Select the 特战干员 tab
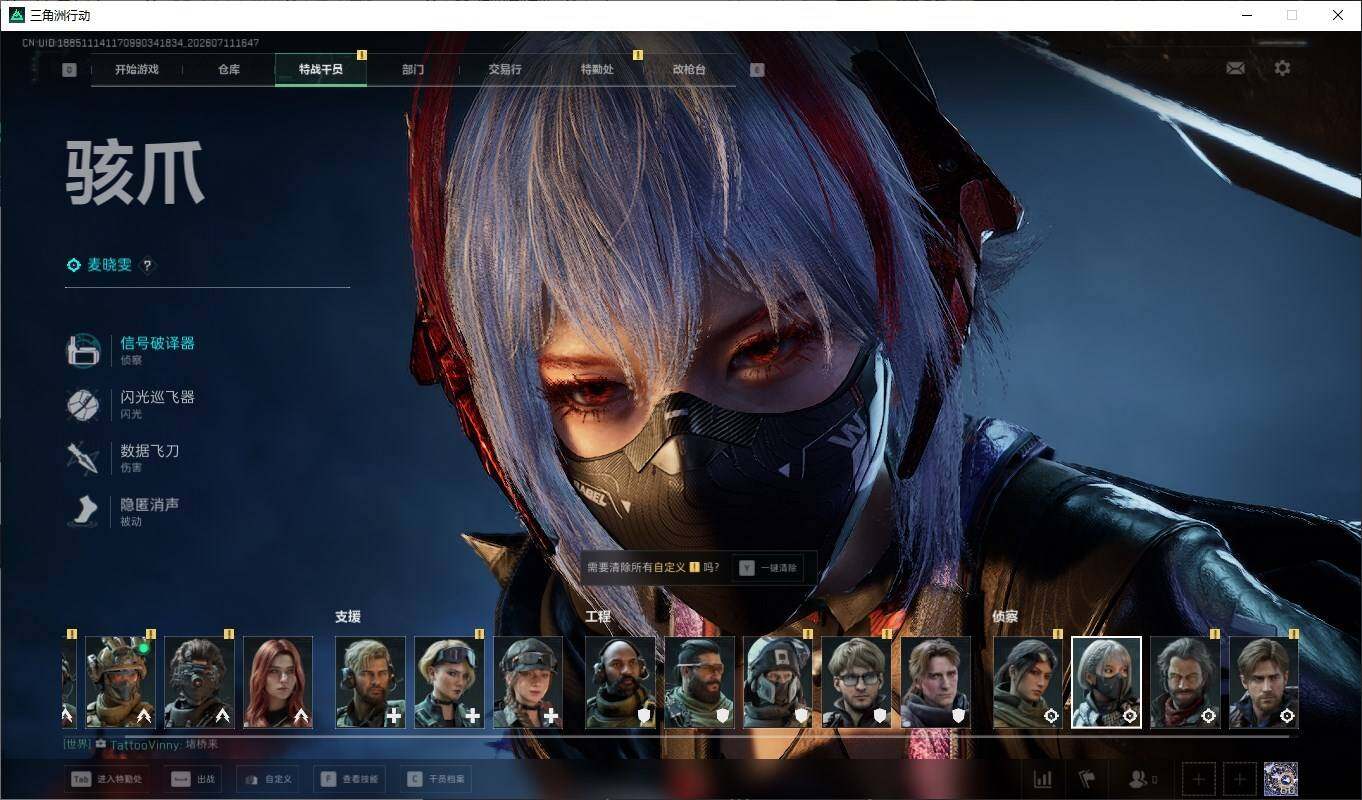The height and width of the screenshot is (800, 1362). tap(321, 70)
